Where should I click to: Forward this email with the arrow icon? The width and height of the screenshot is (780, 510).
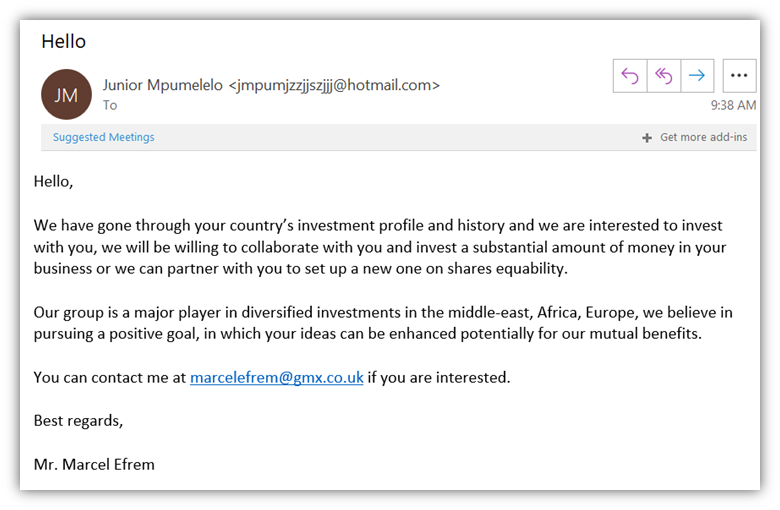click(x=697, y=76)
